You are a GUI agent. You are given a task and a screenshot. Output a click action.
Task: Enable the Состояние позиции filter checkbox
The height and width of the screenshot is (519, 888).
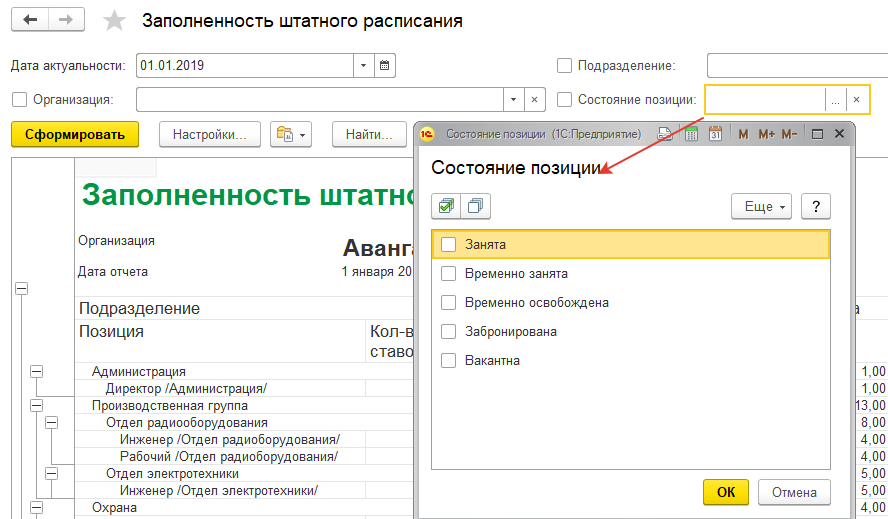tap(564, 100)
